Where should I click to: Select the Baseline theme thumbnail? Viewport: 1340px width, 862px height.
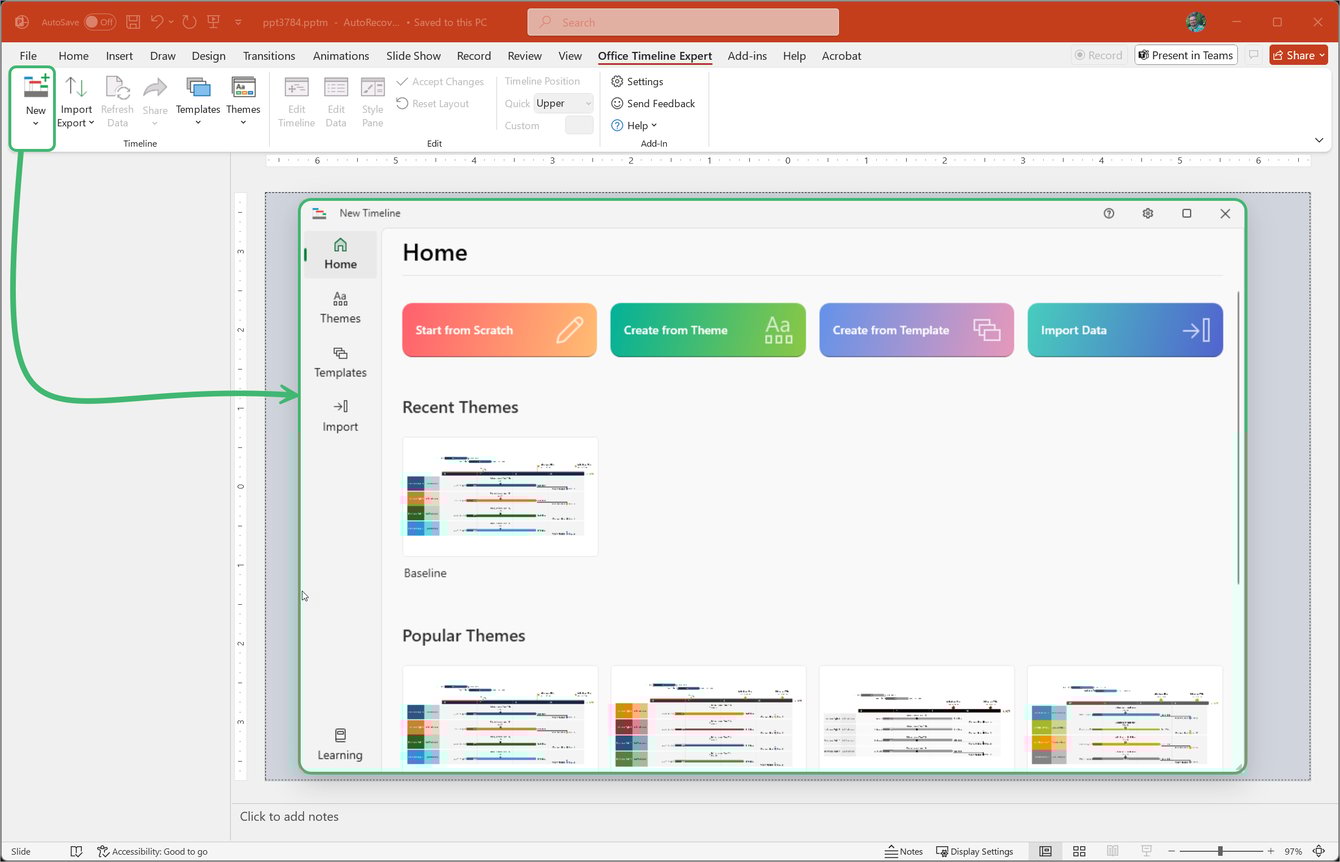pos(499,496)
